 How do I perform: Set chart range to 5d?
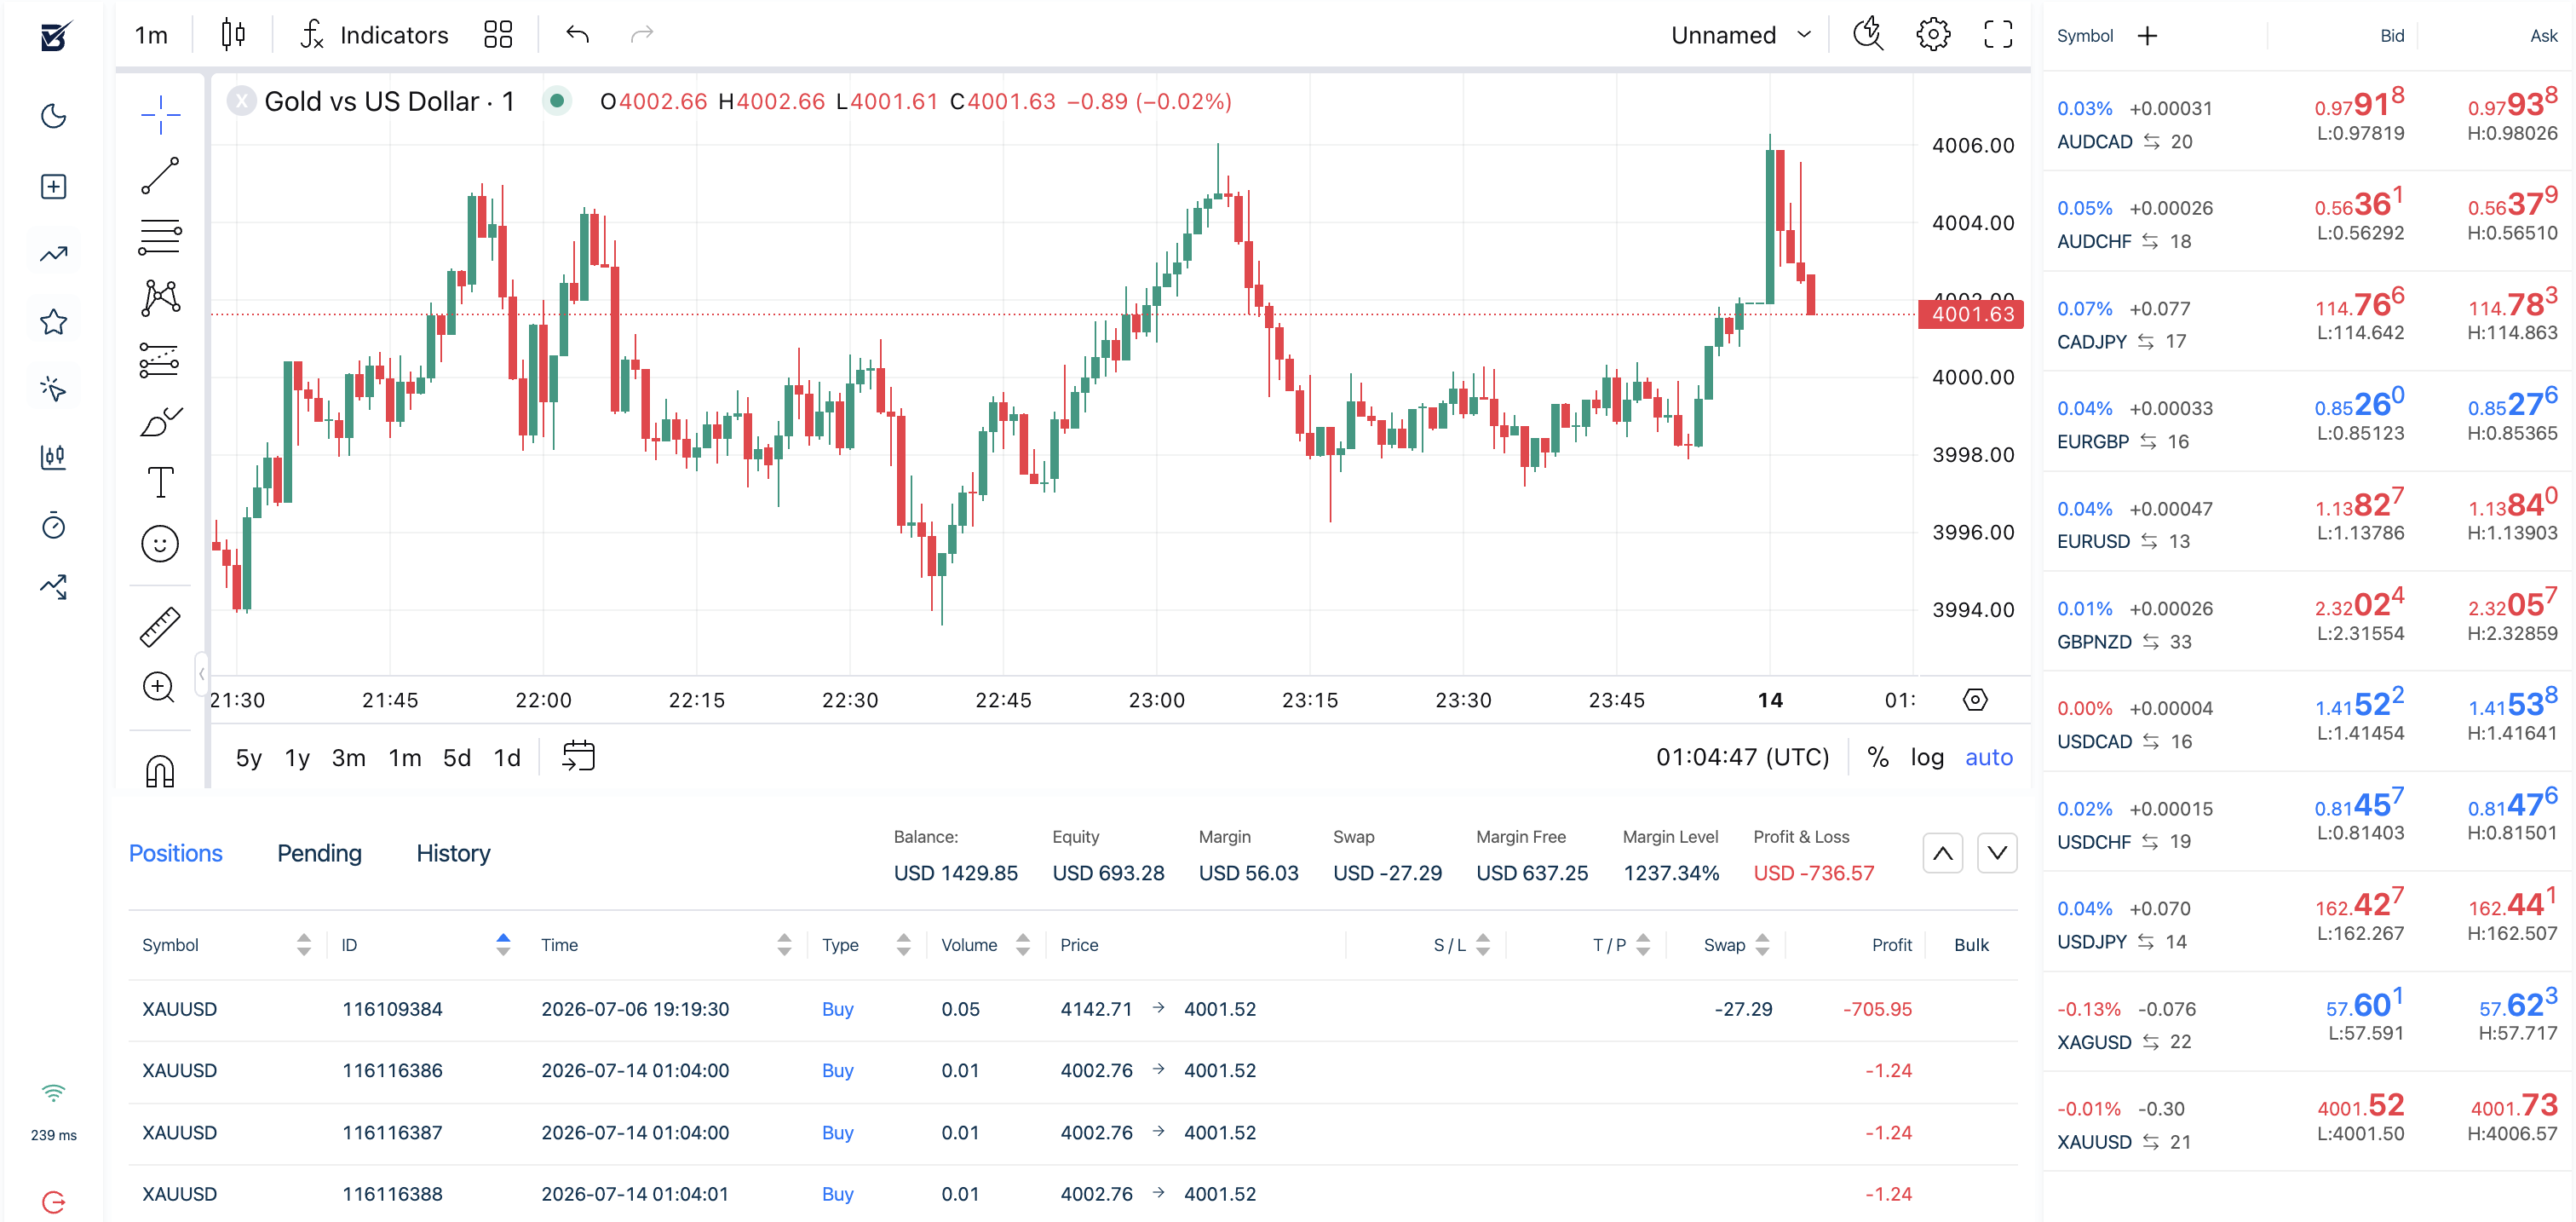tap(457, 758)
